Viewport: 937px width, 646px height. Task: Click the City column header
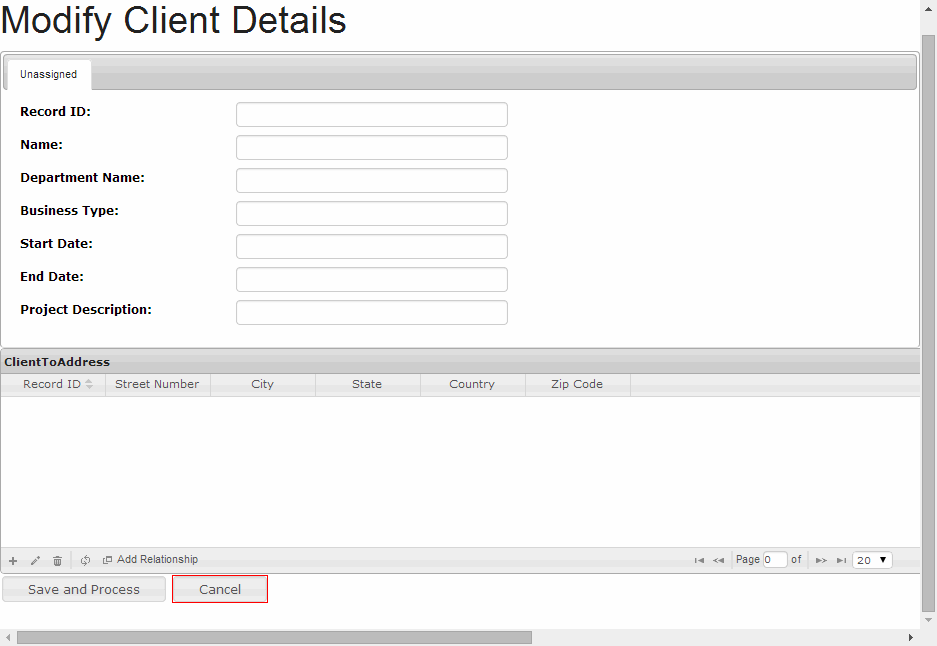[x=263, y=384]
